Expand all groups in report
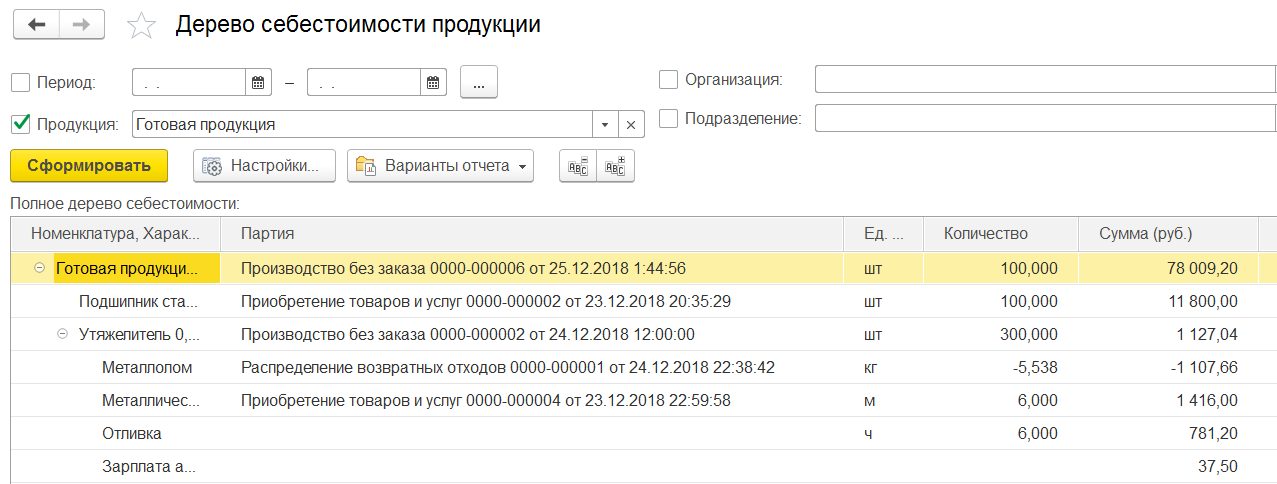 click(x=615, y=167)
